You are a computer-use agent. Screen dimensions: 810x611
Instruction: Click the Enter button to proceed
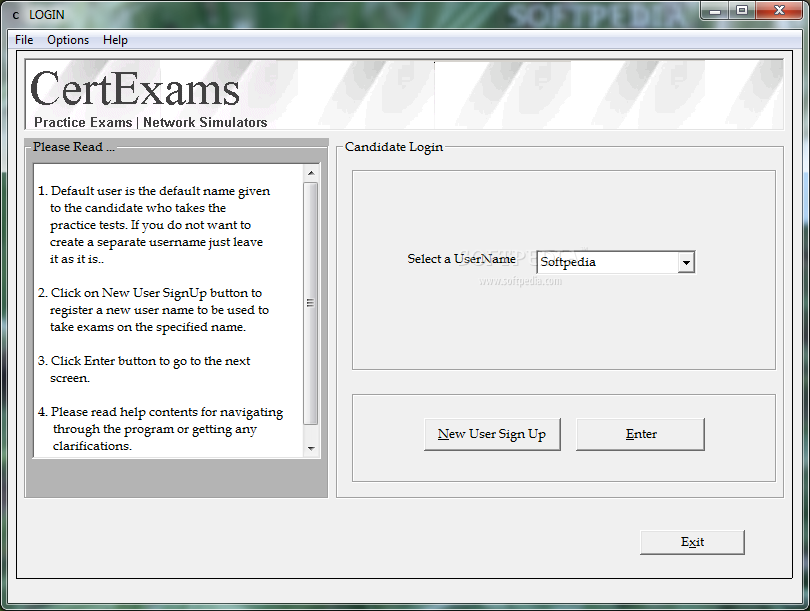(x=641, y=434)
